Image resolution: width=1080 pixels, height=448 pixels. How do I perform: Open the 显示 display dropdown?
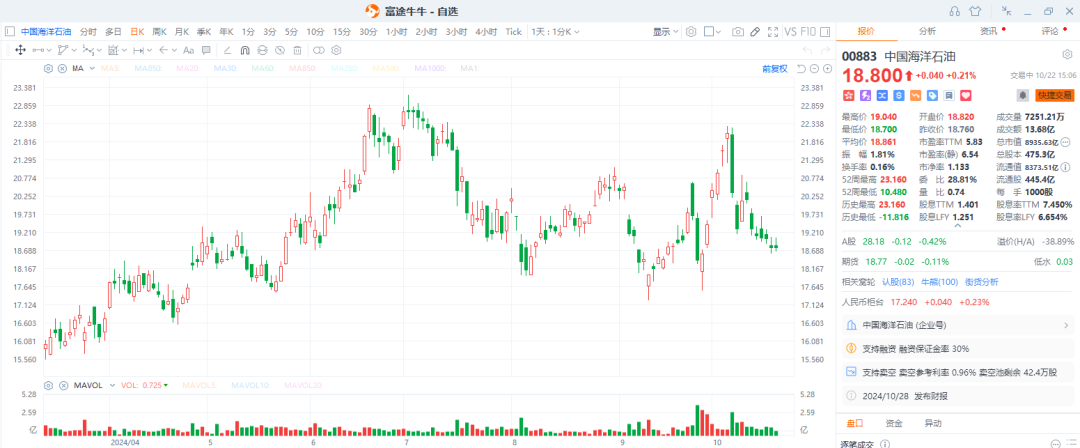click(665, 32)
